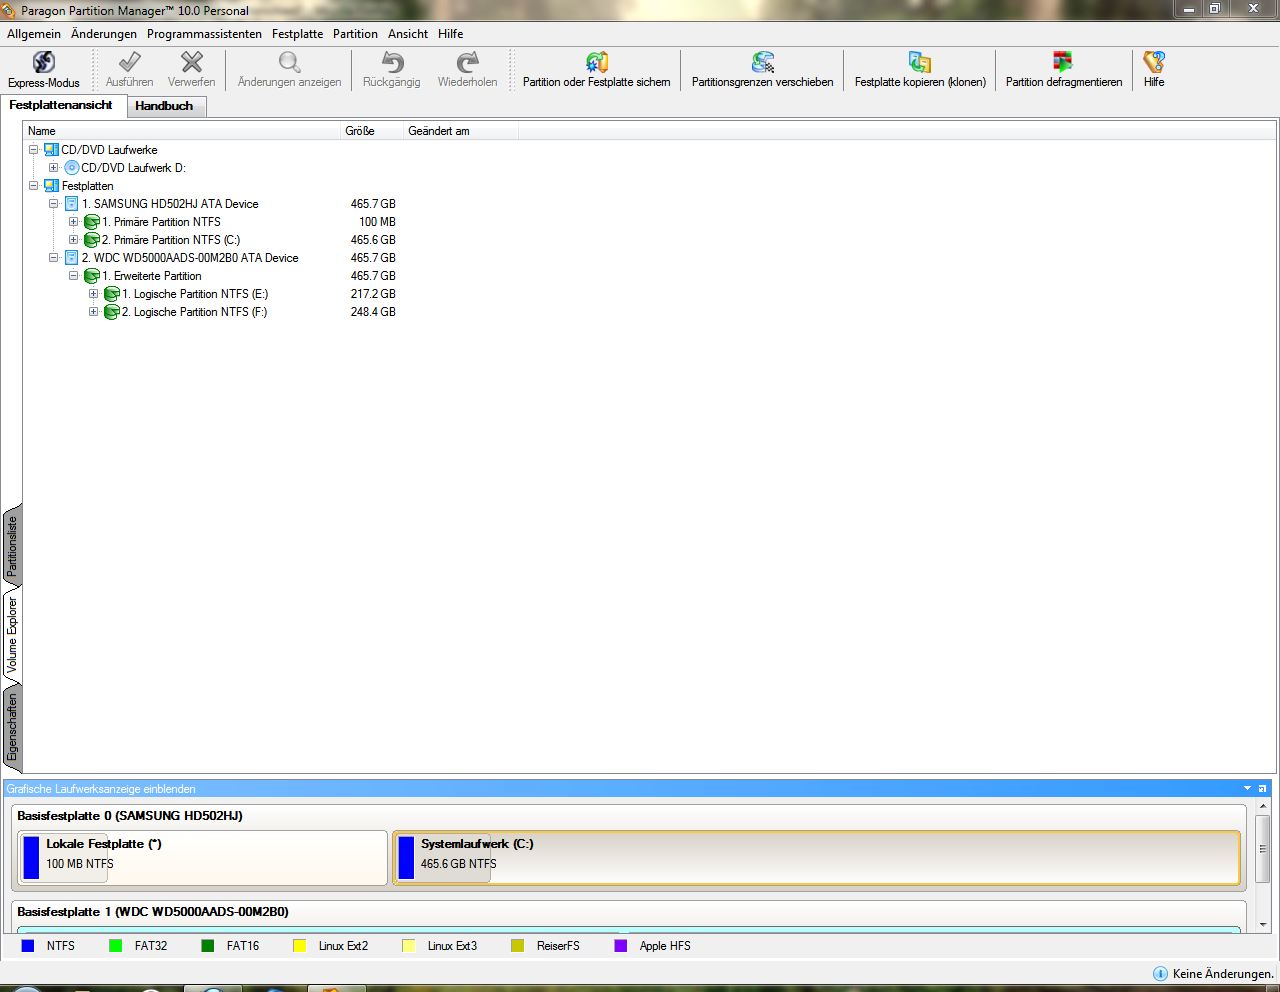Screen dimensions: 1280x992
Task: Open Partitionsgrenzen verschieben tool
Action: (762, 70)
